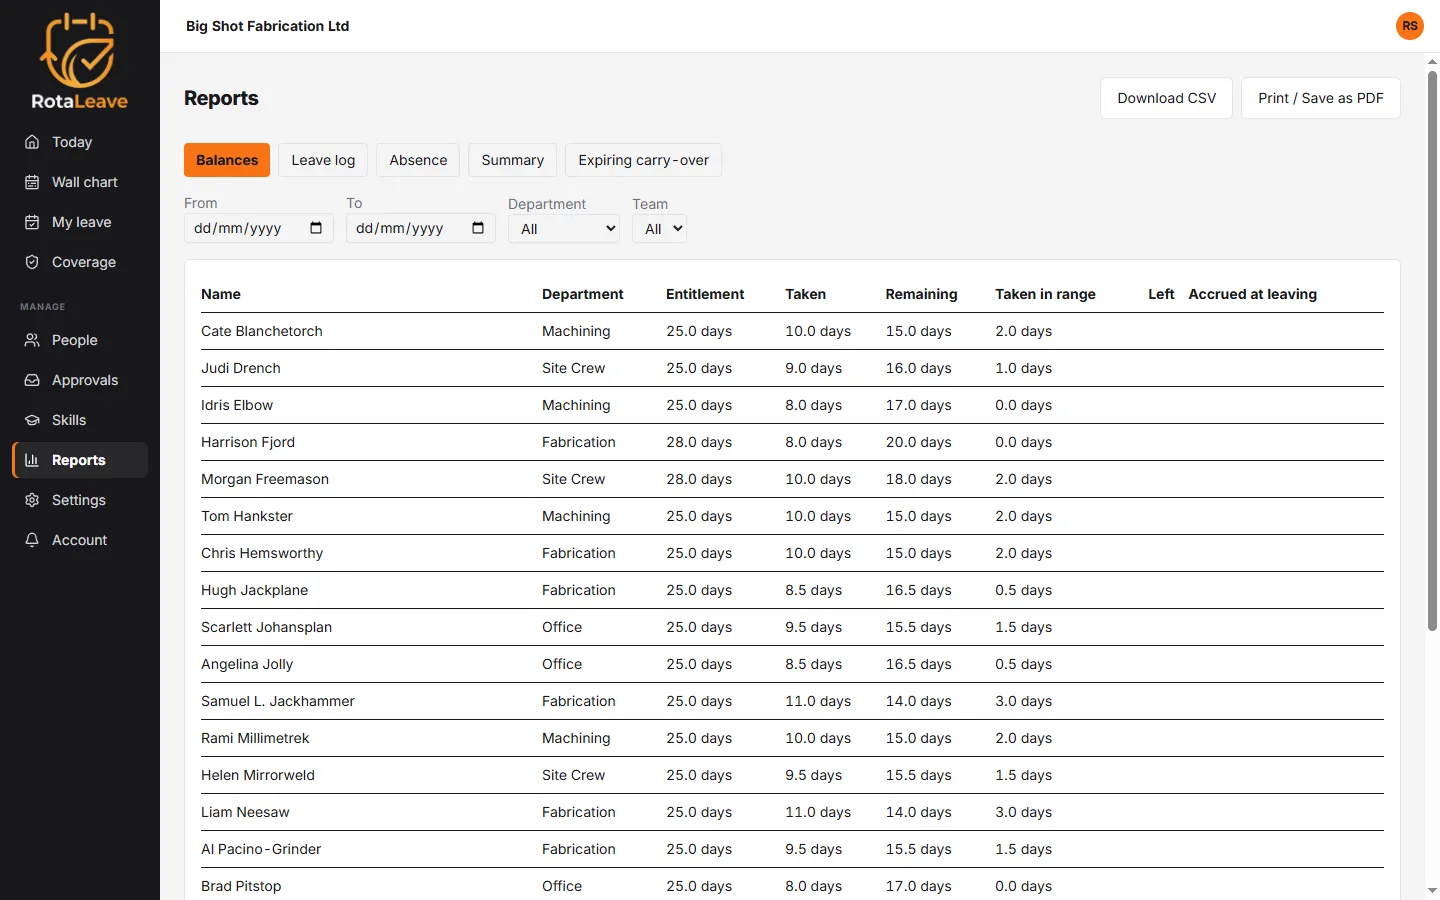Click the scrollbar down arrow
Screen dimensions: 1440x900
point(1432,890)
